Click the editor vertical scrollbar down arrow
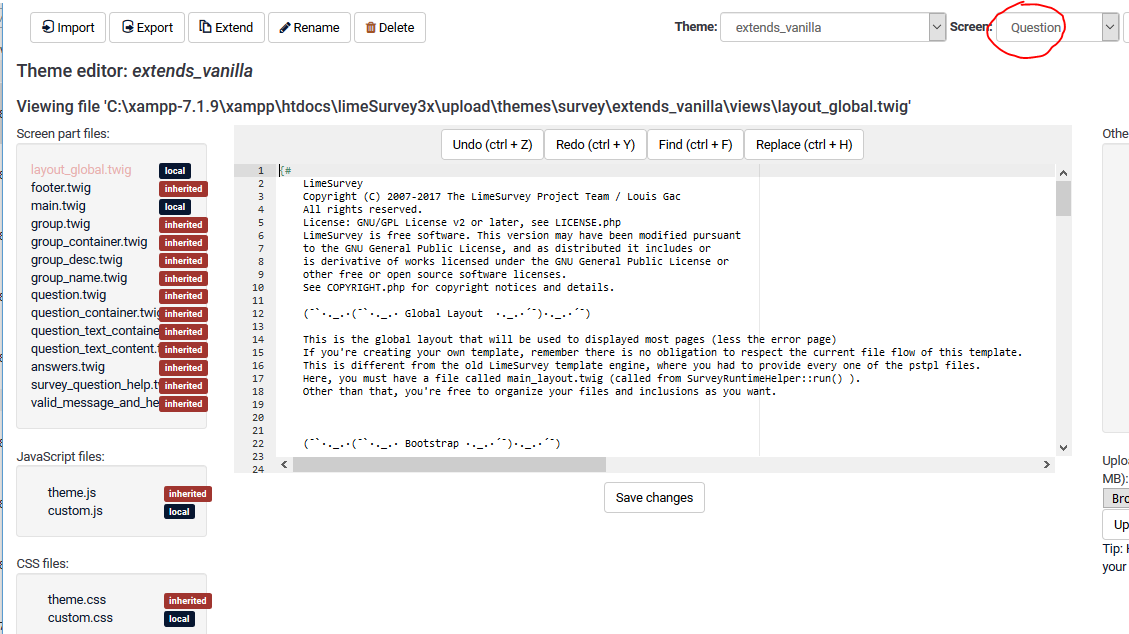This screenshot has height=634, width=1129. [x=1063, y=448]
